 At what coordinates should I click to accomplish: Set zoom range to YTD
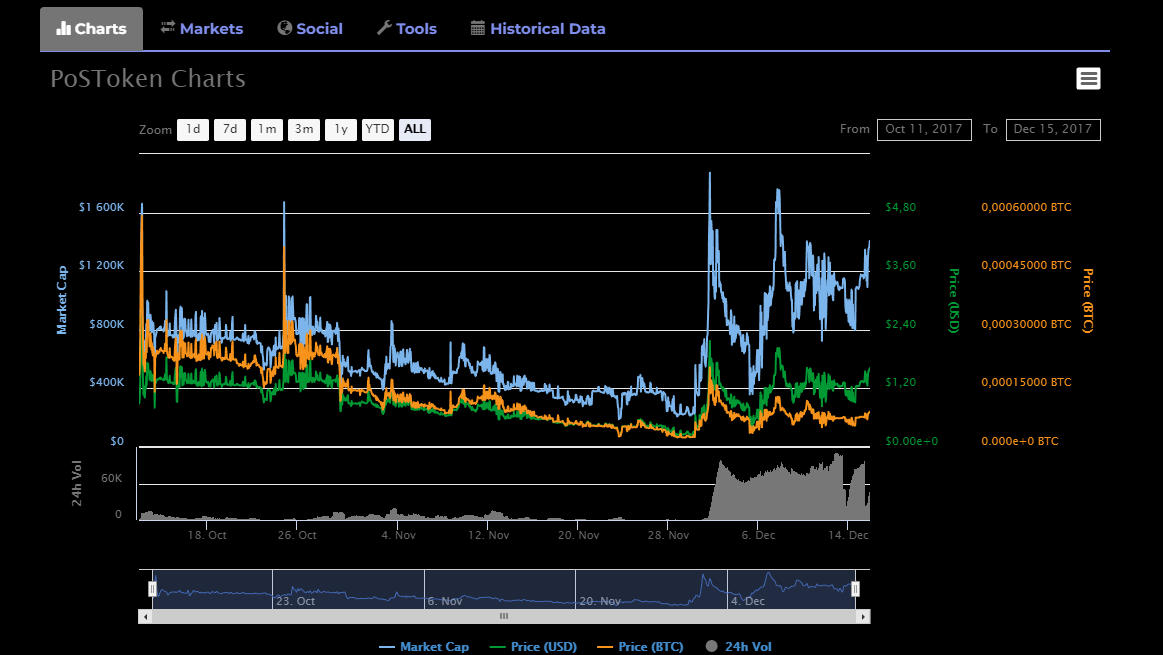[378, 129]
